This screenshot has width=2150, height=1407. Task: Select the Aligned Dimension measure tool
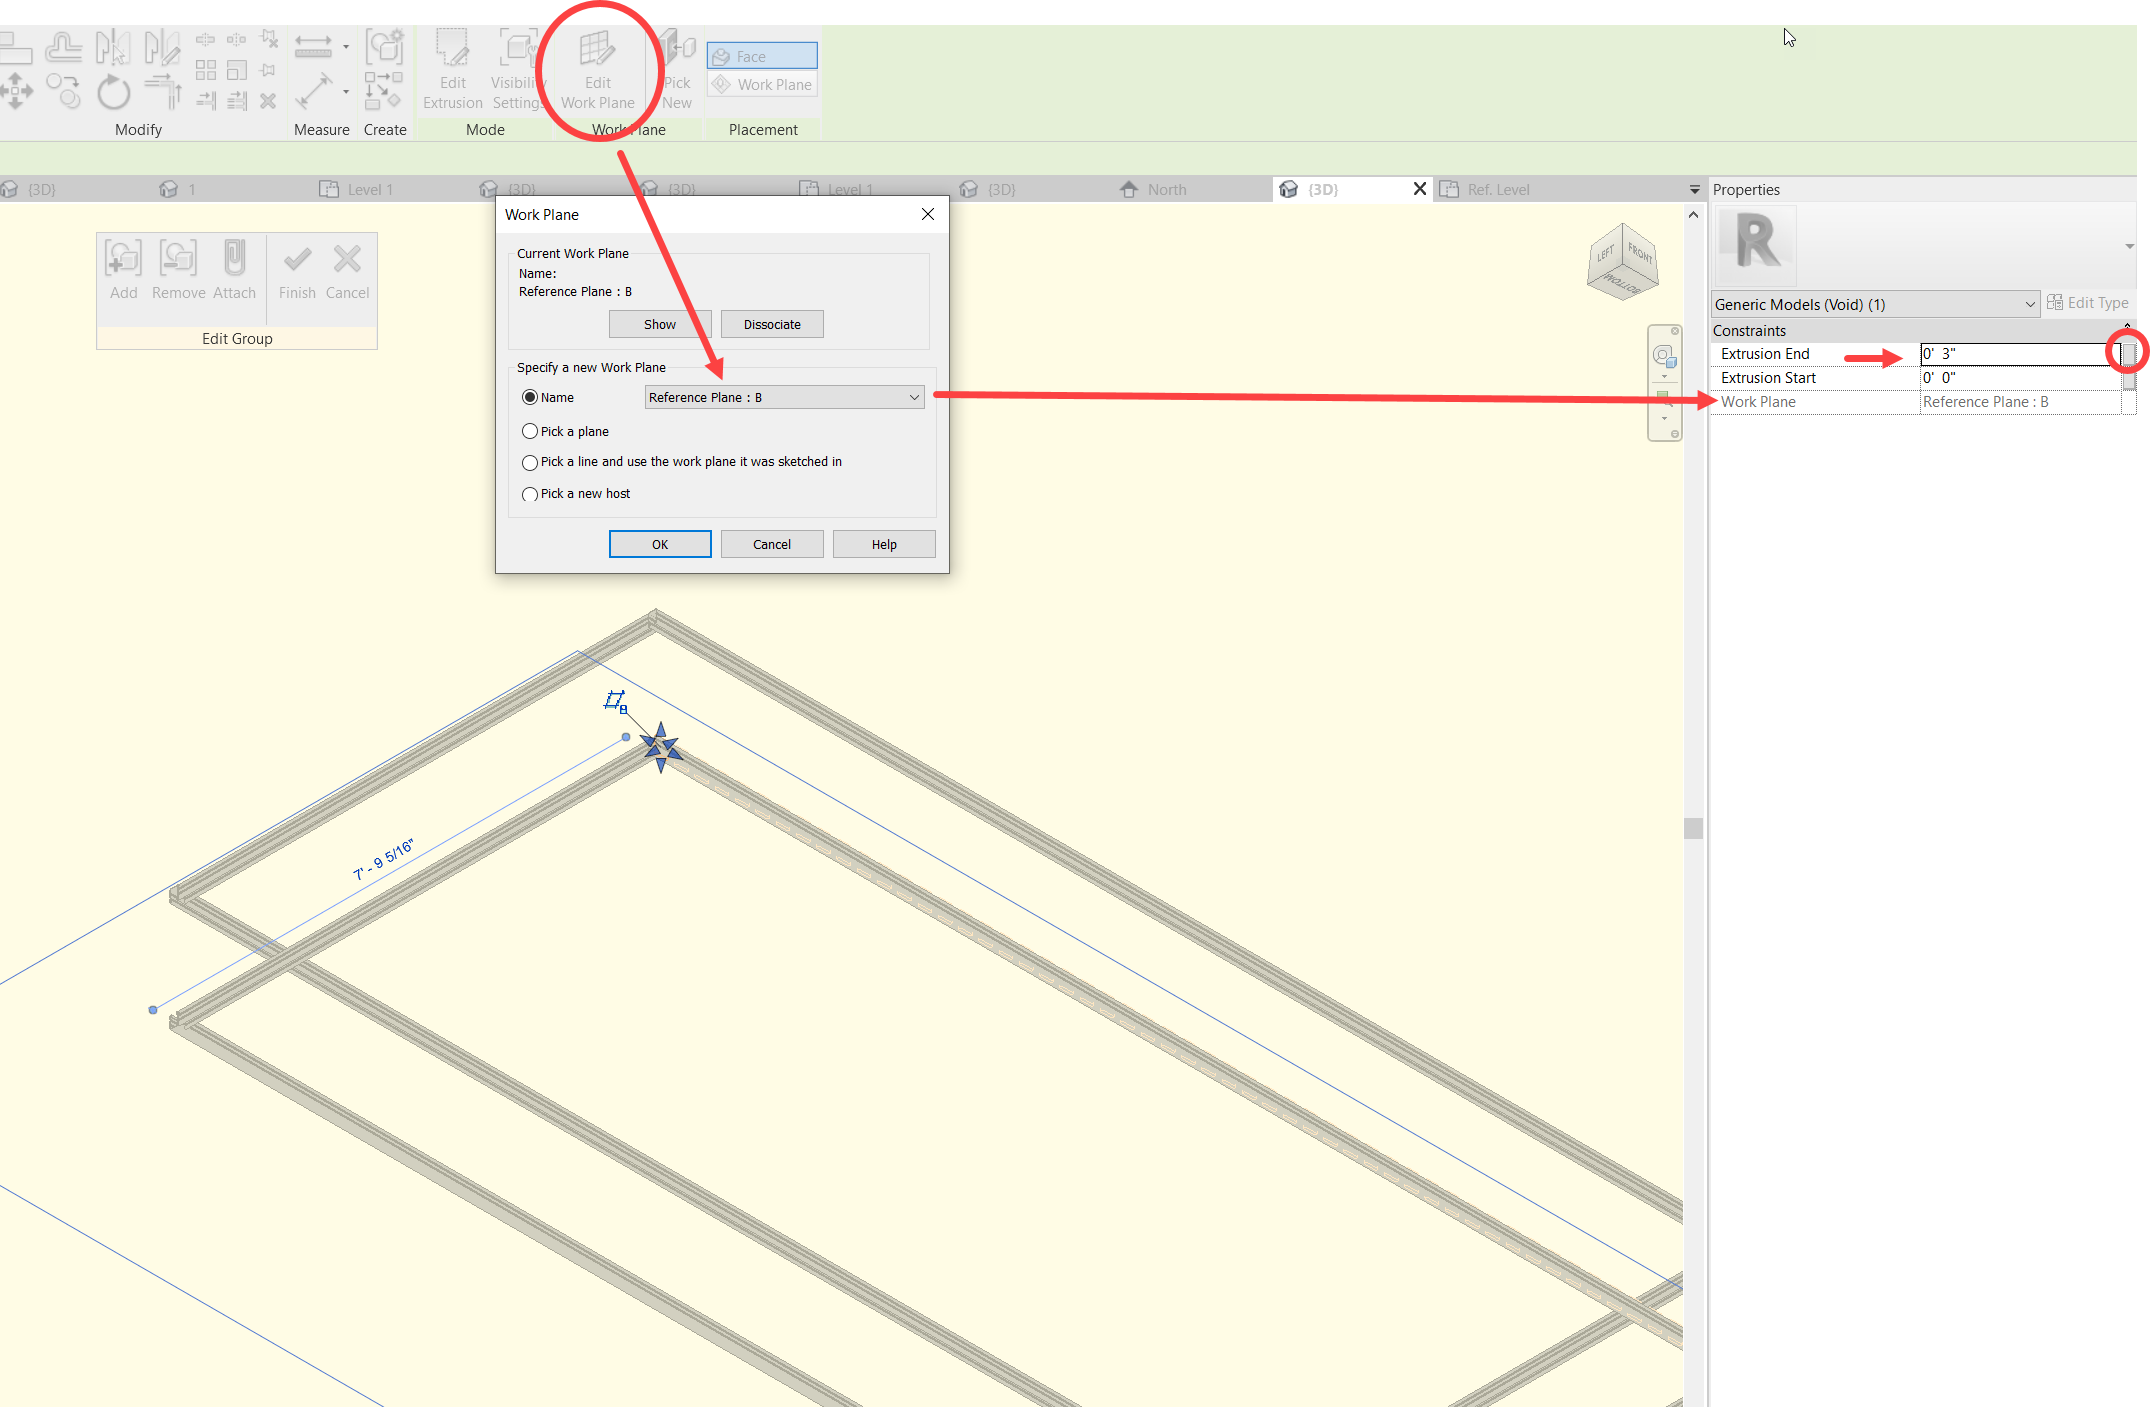point(315,45)
